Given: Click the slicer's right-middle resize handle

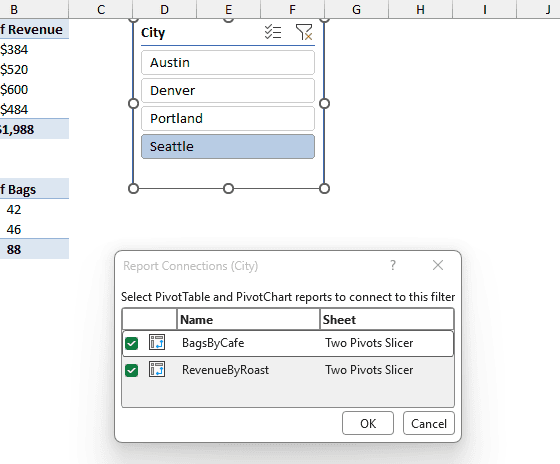Looking at the screenshot, I should [x=324, y=104].
